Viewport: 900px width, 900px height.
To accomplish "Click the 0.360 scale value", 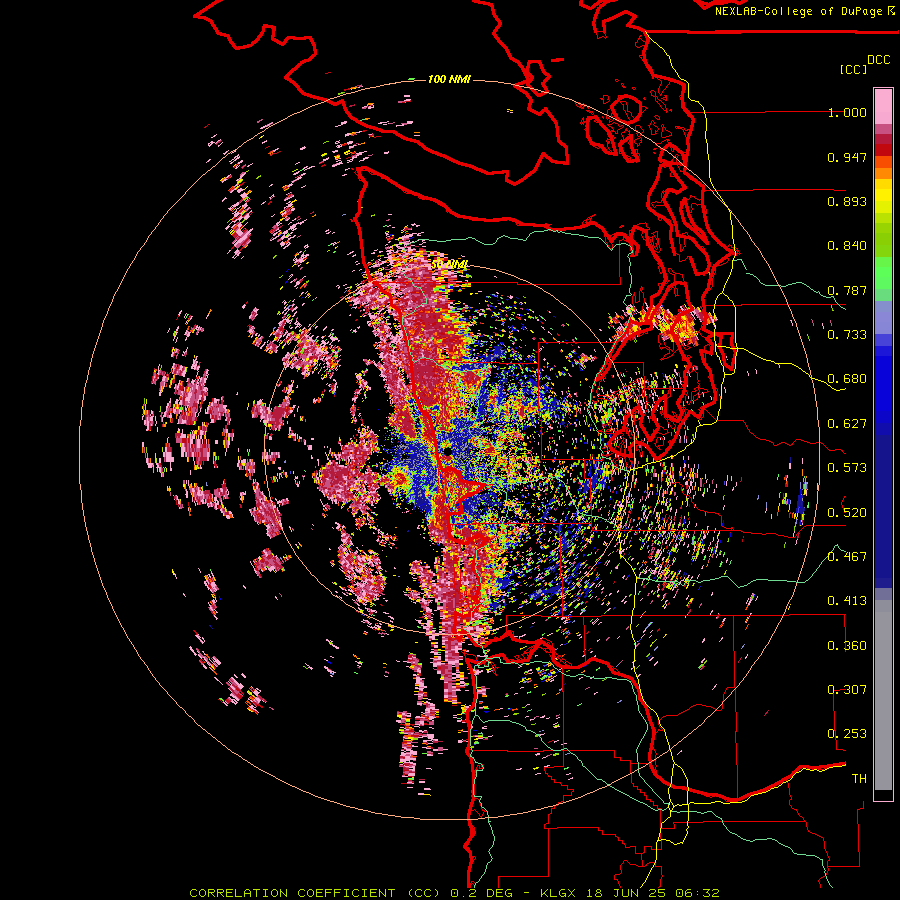I will coord(847,646).
